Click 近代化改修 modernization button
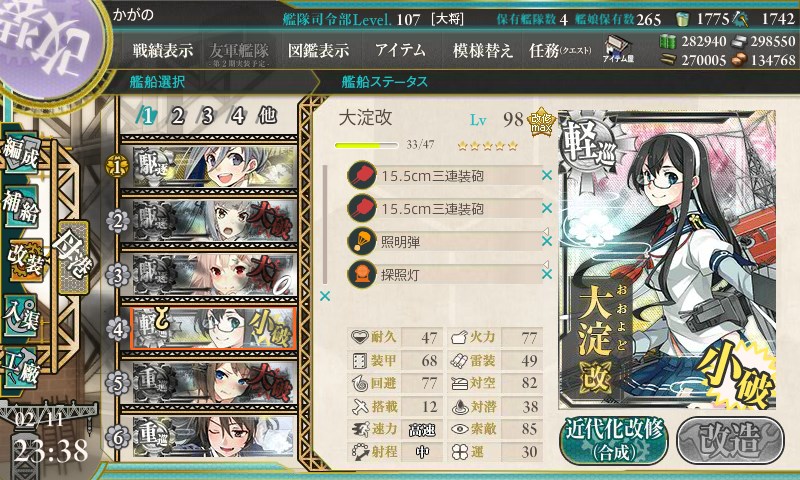 [x=614, y=440]
